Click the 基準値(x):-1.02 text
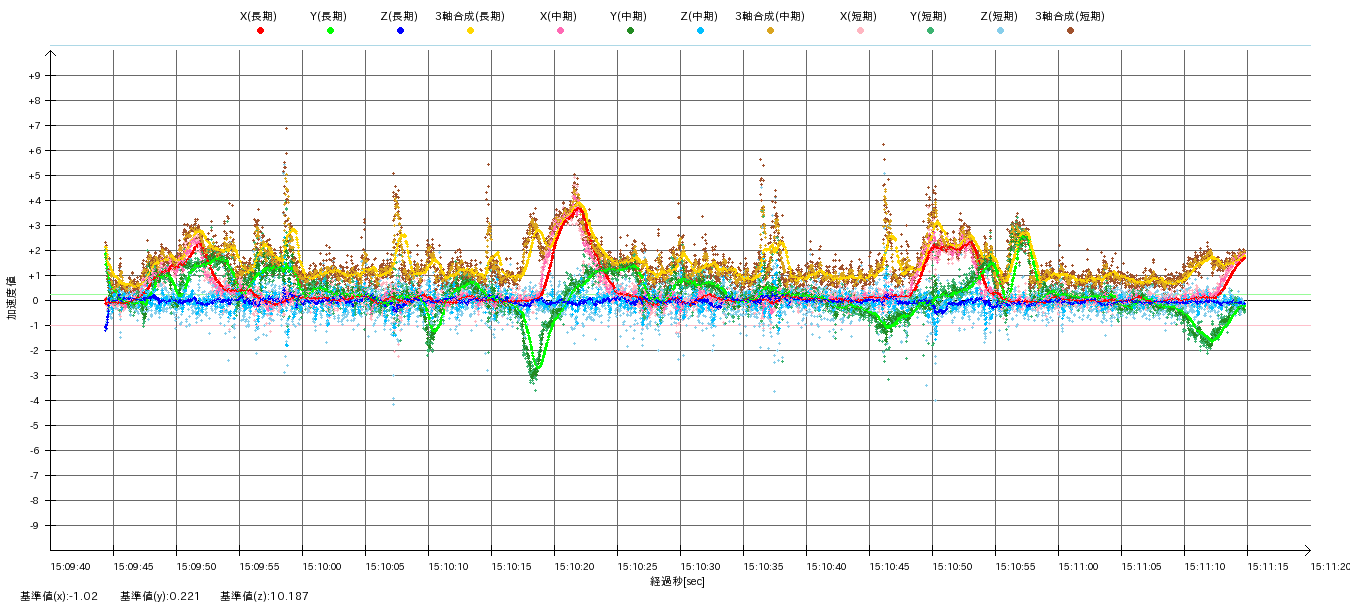1350x610 pixels. point(59,597)
